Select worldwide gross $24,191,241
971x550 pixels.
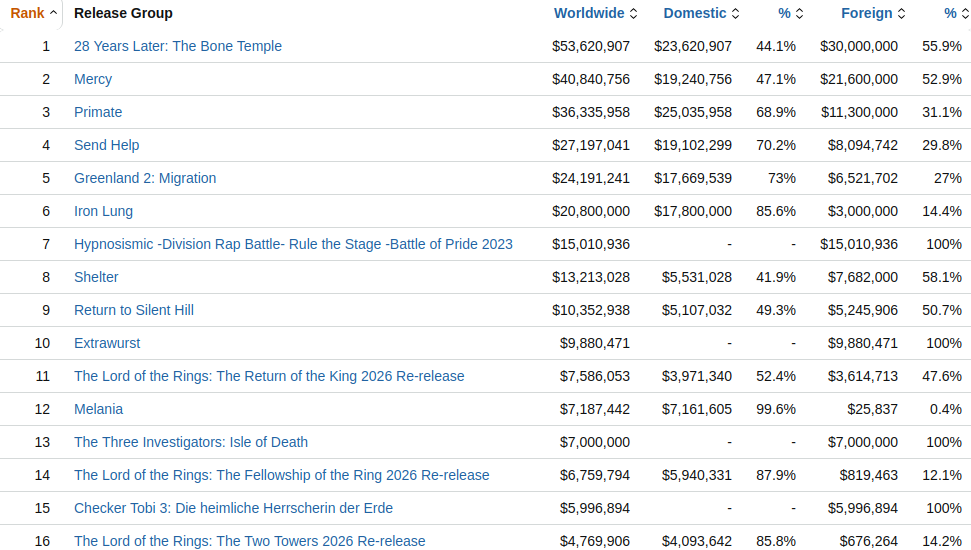[x=591, y=178]
